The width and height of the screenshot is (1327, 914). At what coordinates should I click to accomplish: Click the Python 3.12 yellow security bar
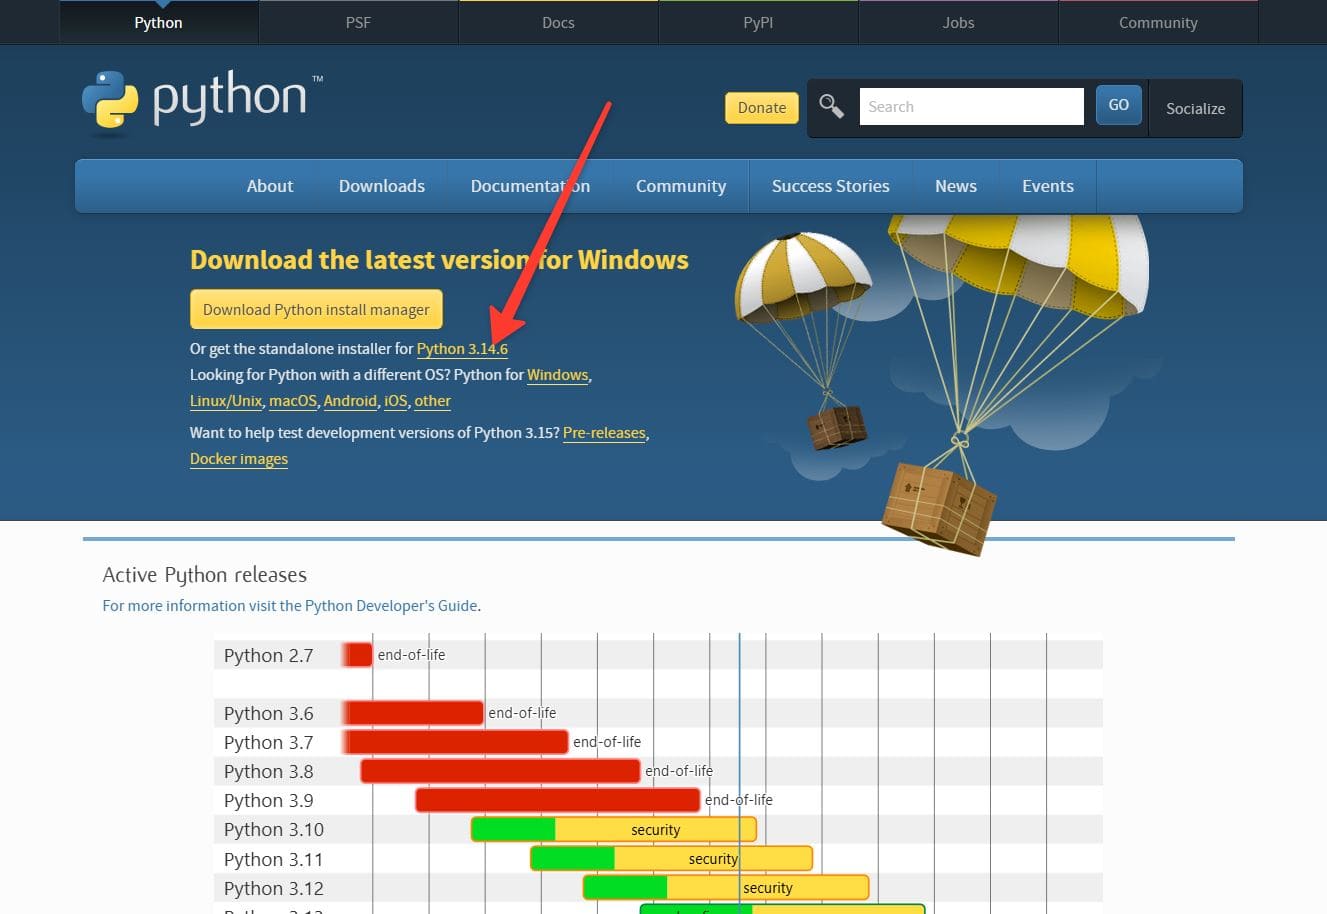coord(768,887)
